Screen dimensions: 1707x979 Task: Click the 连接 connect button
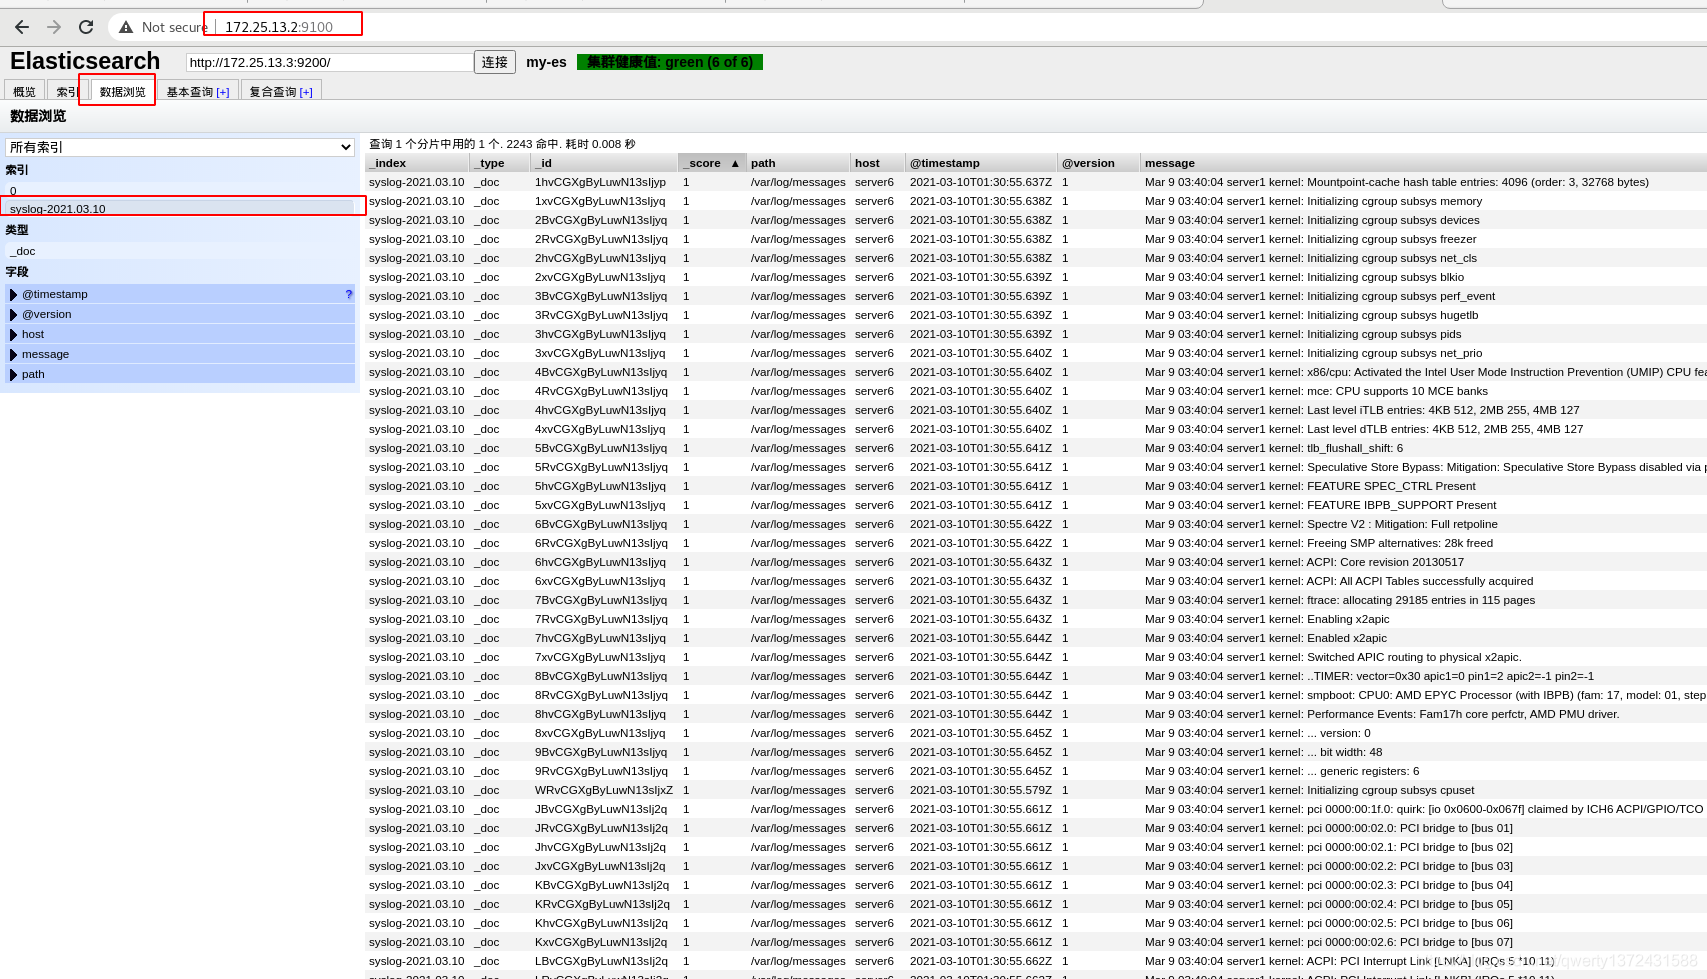(495, 62)
